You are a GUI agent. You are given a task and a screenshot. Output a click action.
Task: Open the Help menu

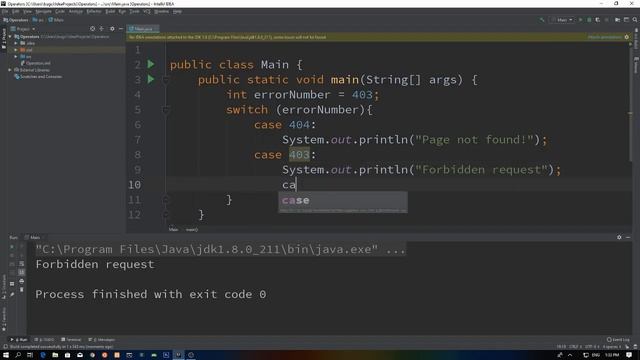177,11
